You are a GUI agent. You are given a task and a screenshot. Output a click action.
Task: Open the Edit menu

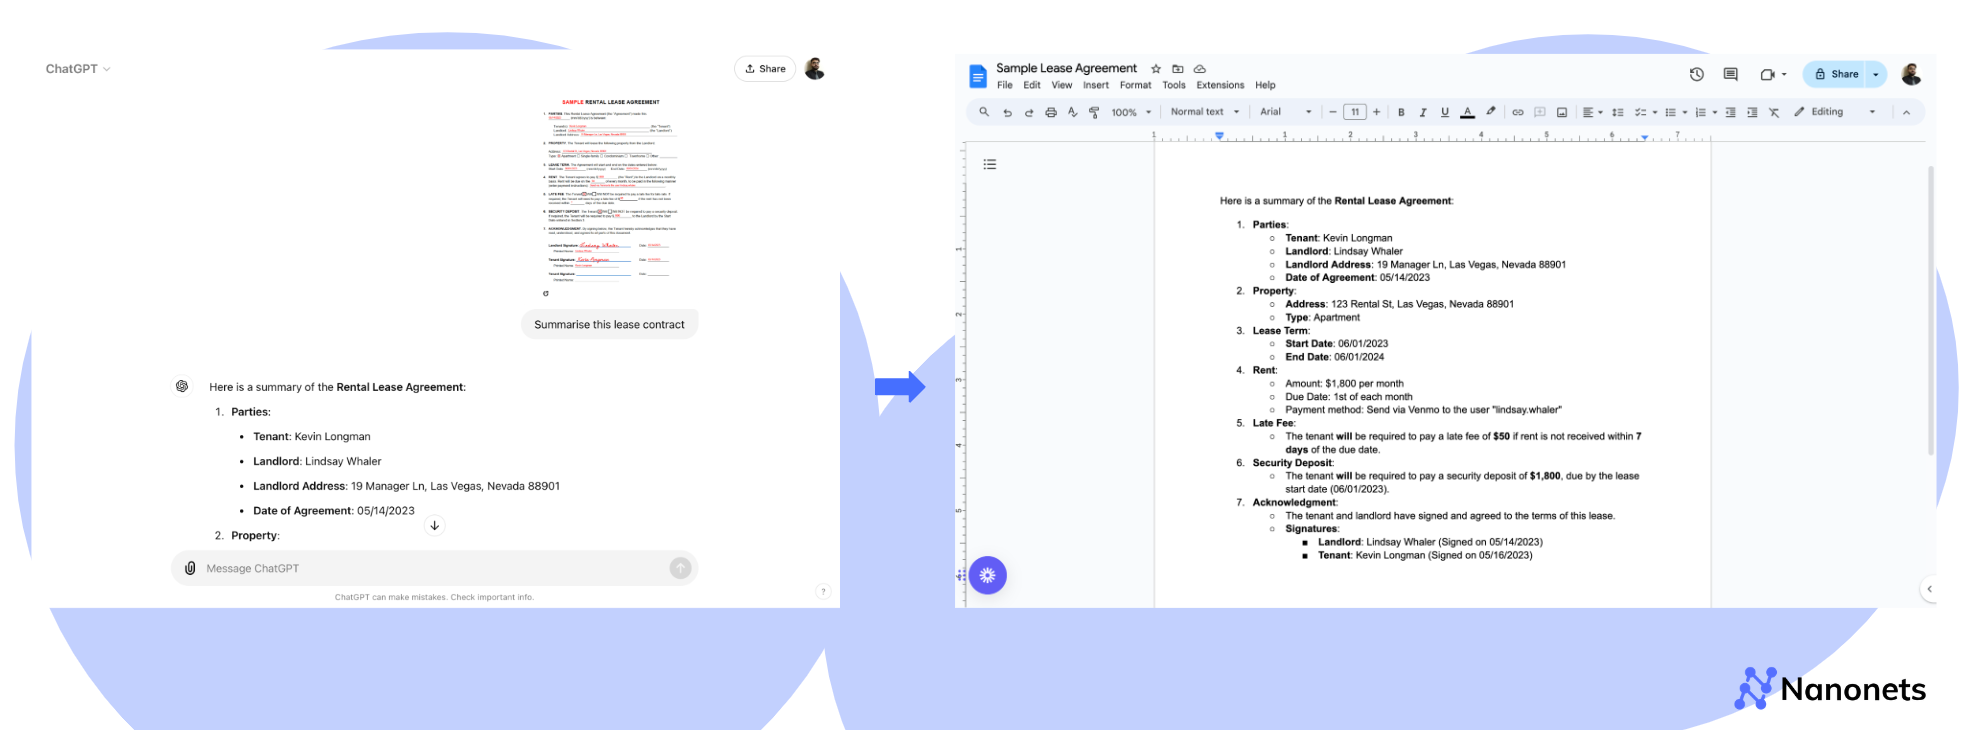pyautogui.click(x=1032, y=86)
